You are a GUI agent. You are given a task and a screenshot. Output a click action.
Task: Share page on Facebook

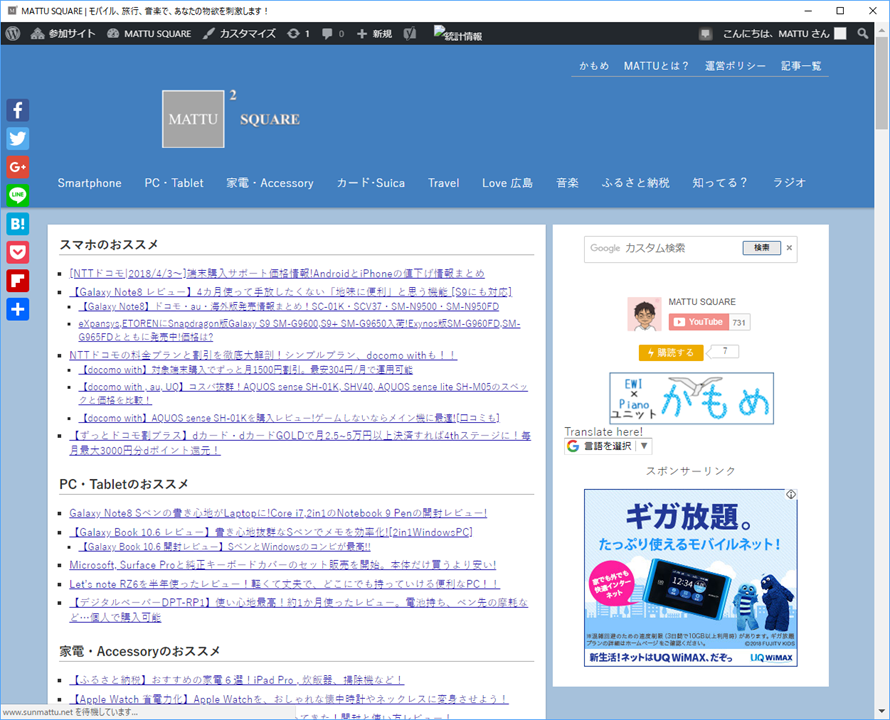click(18, 110)
